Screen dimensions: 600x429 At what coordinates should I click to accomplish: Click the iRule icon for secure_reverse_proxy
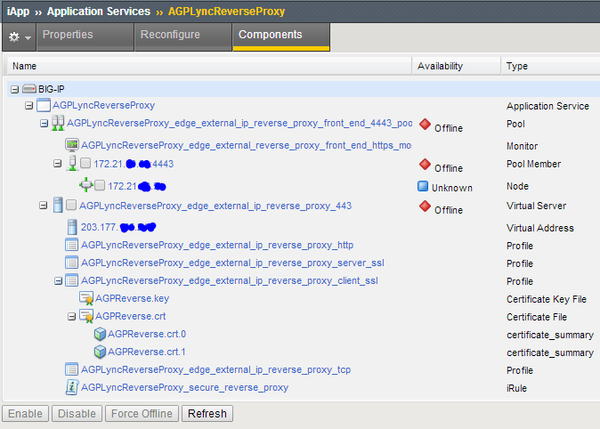pos(71,387)
